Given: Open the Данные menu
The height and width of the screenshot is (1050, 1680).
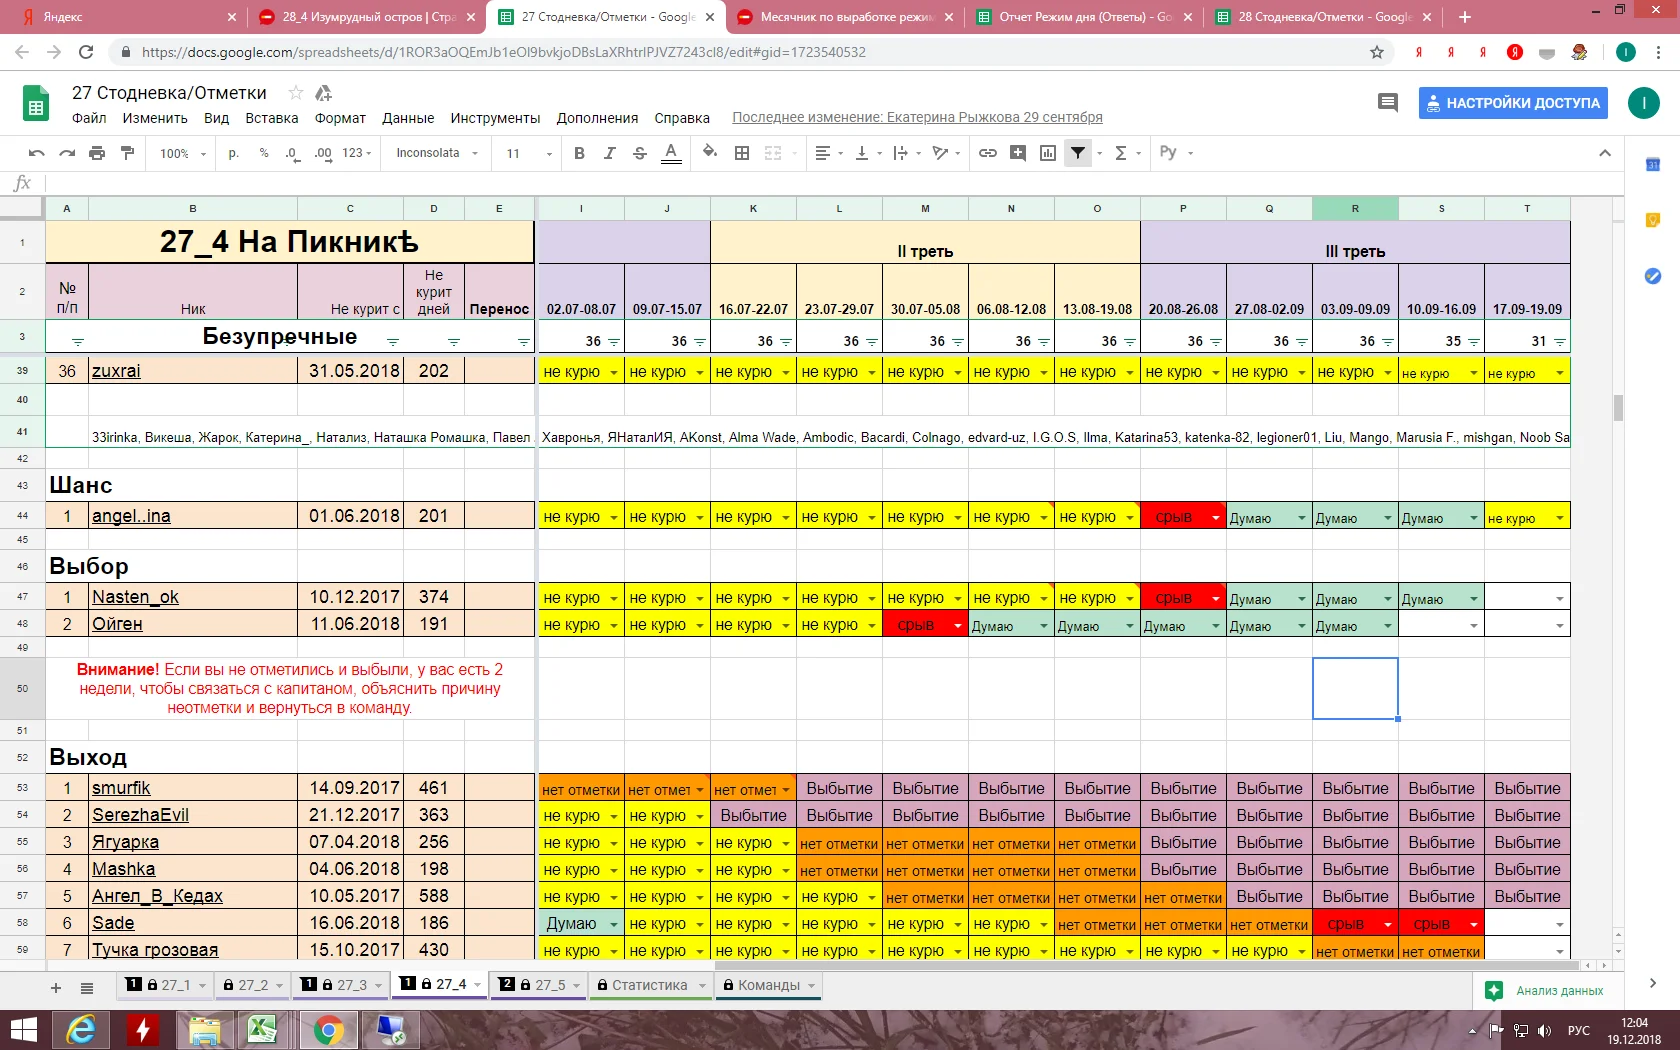Looking at the screenshot, I should pos(408,118).
